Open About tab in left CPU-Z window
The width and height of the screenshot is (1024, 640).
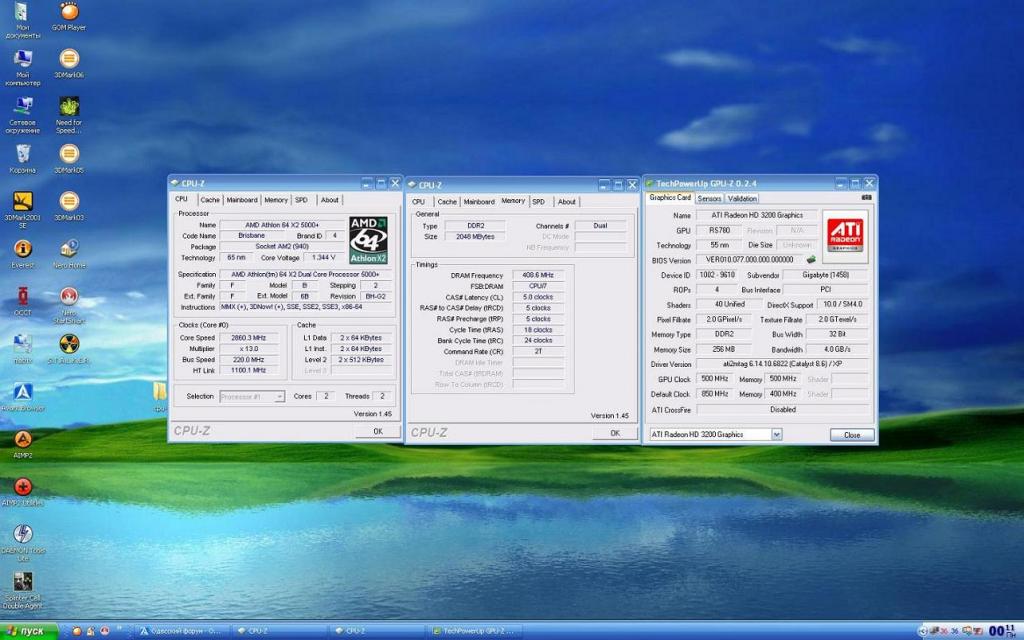tap(330, 200)
